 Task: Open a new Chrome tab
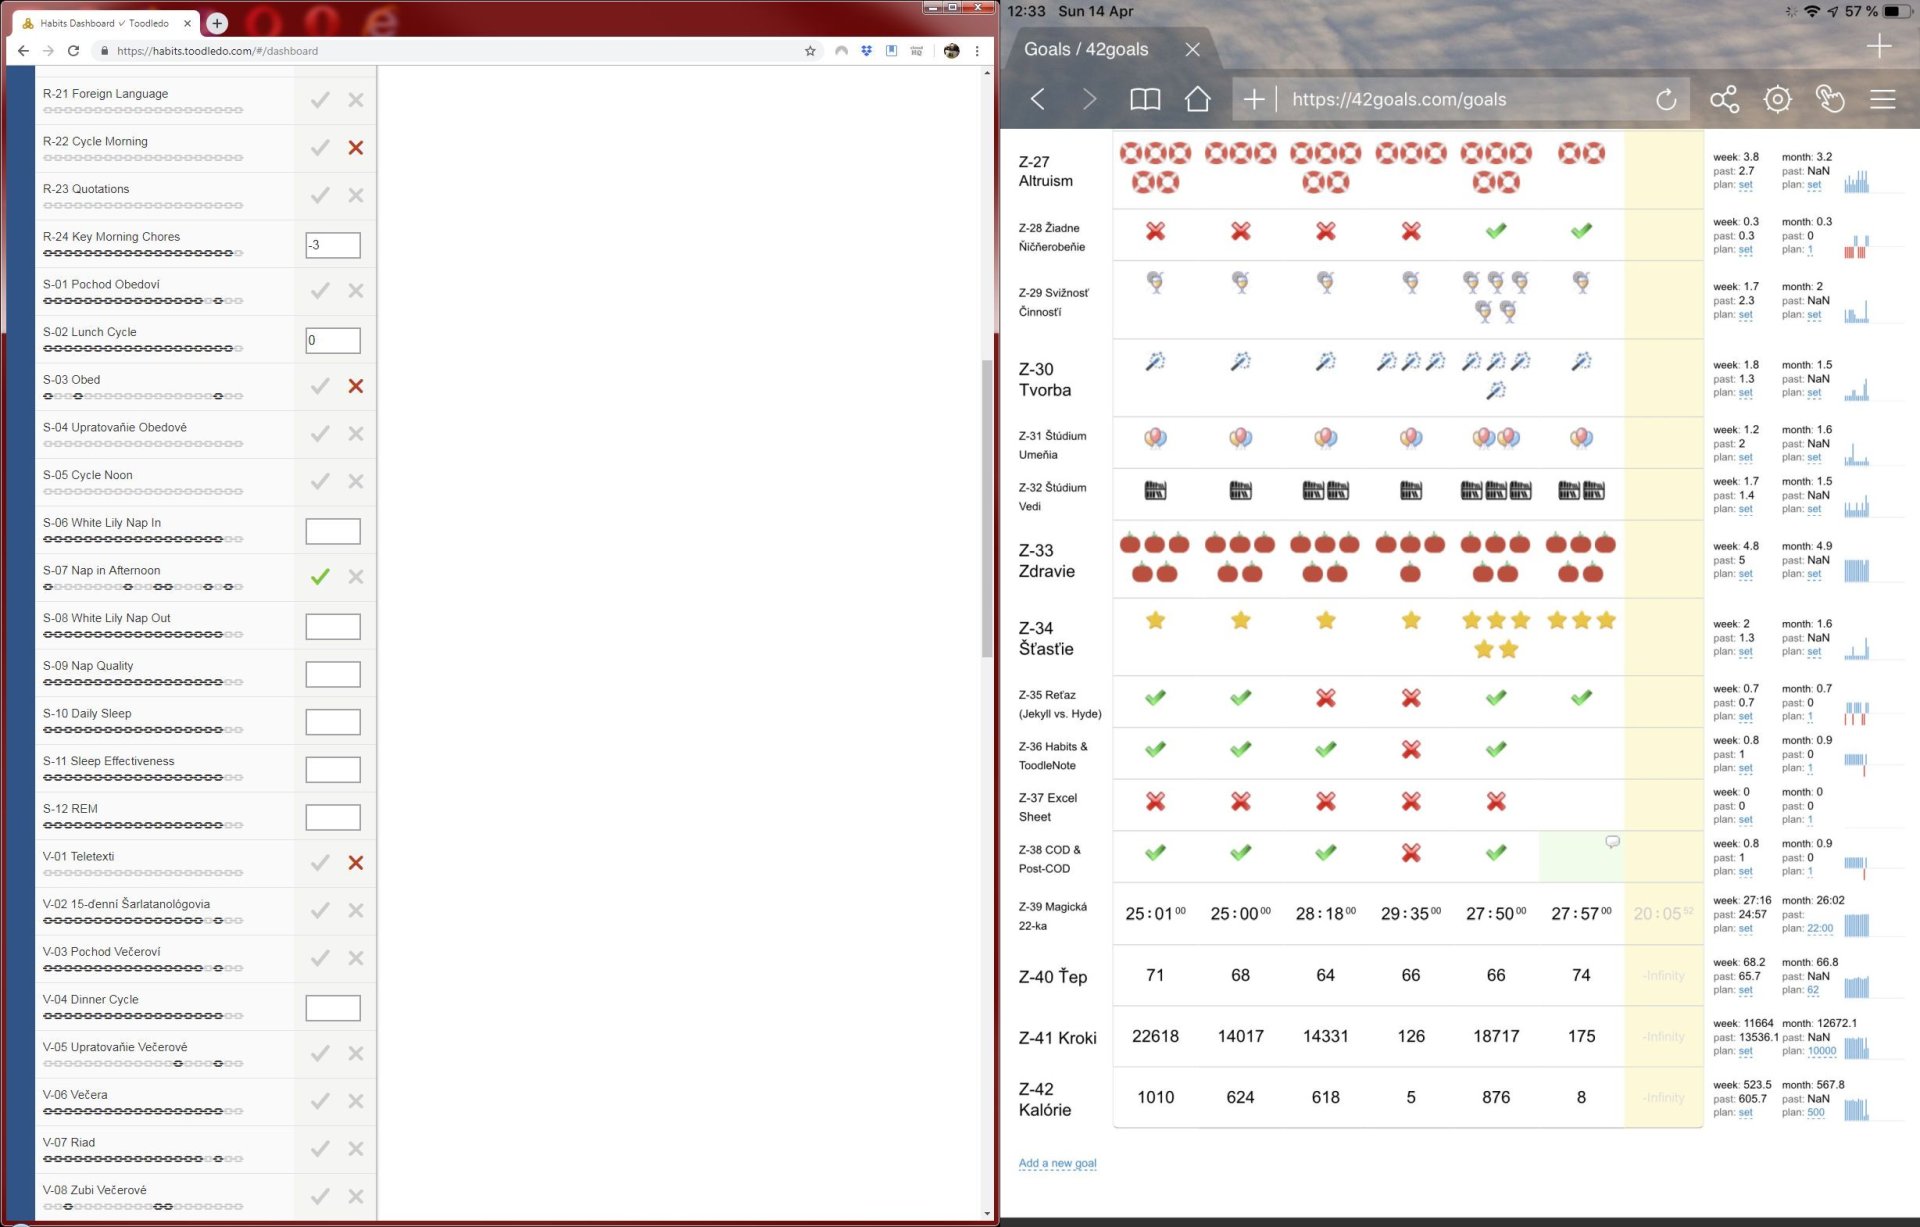click(217, 23)
